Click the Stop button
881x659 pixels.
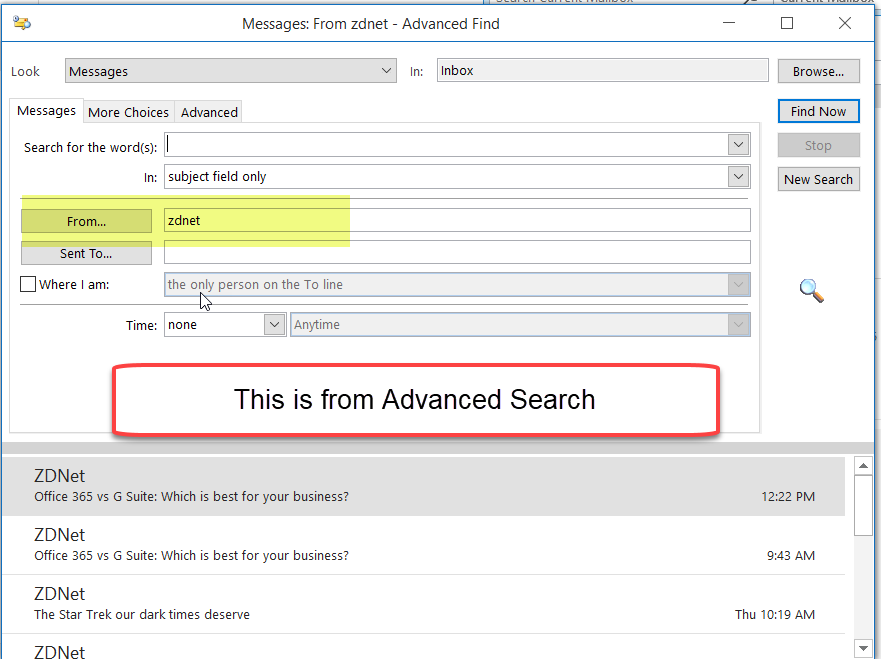pos(818,146)
